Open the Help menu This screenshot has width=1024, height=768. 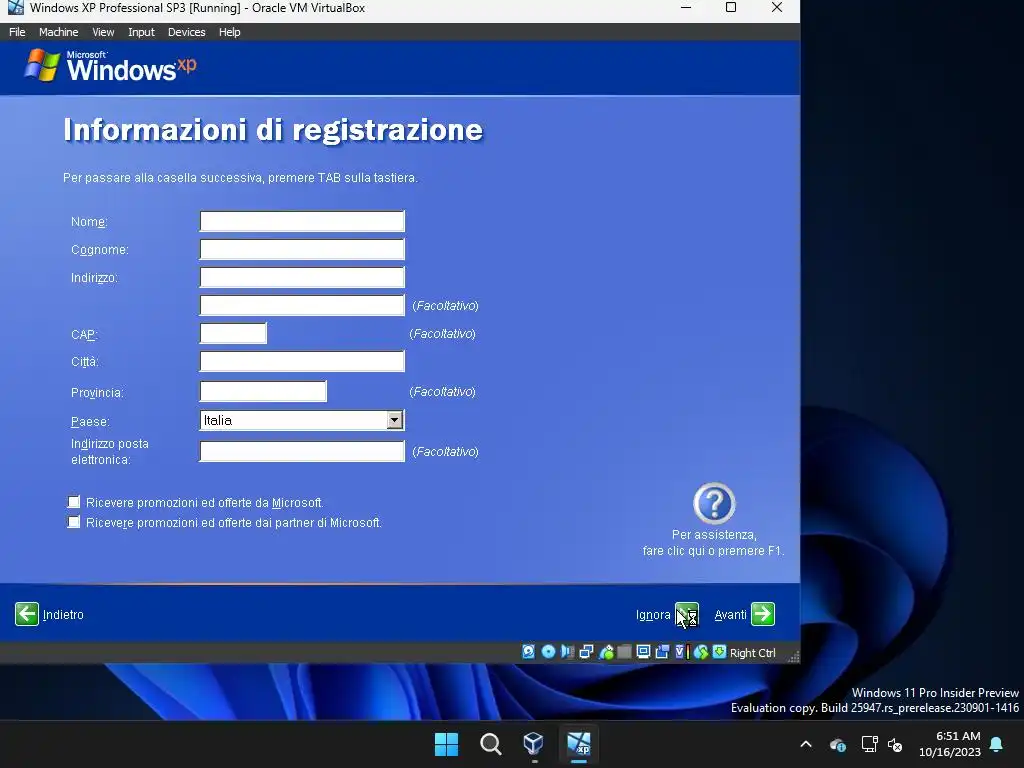pyautogui.click(x=229, y=32)
